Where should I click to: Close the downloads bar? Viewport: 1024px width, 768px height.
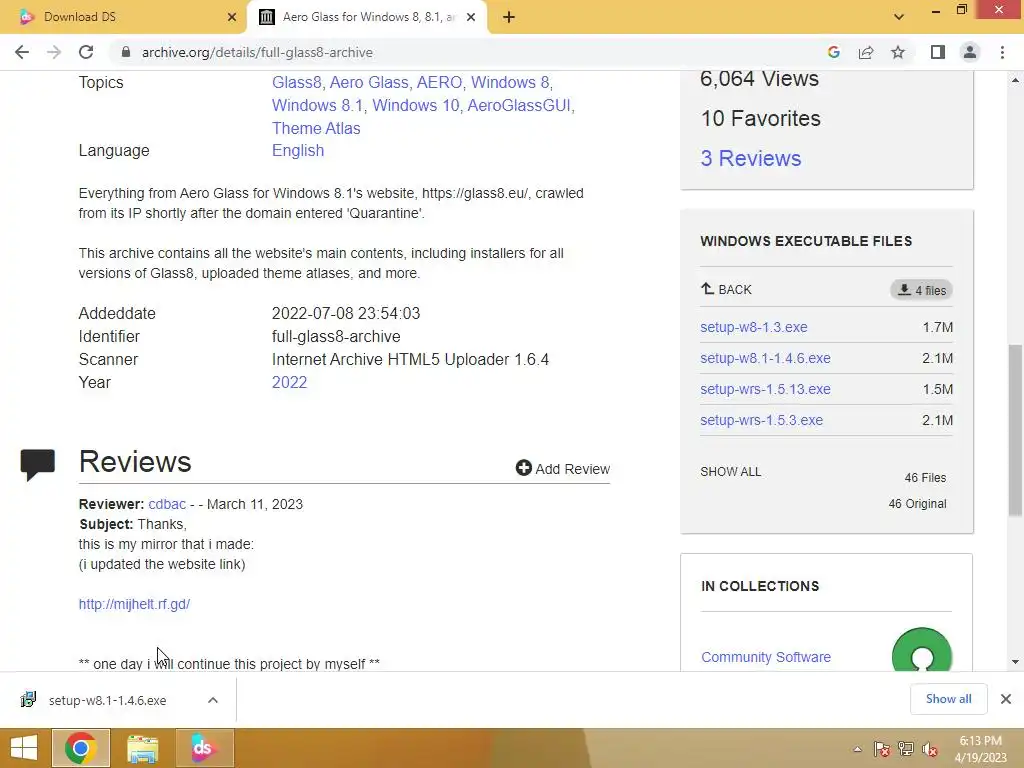1006,699
